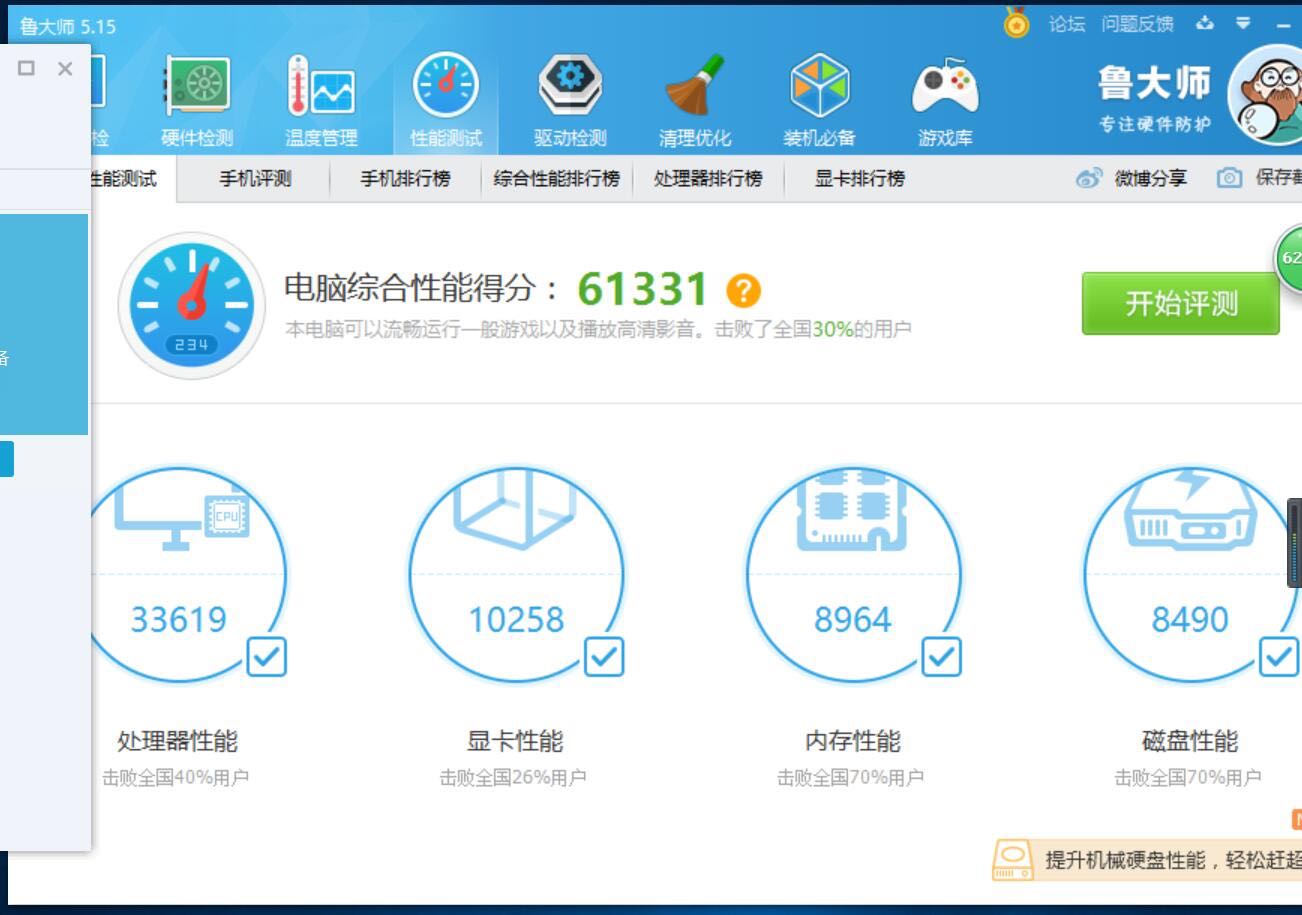This screenshot has width=1302, height=915.
Task: Click 击败全国26%用户 text
Action: (x=513, y=777)
